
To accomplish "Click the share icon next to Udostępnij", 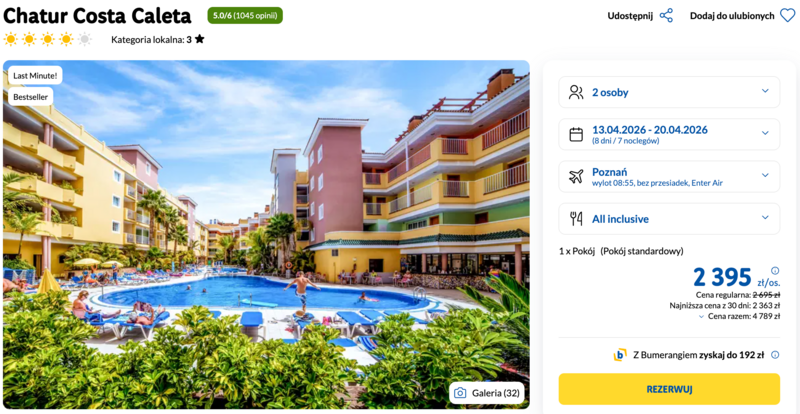I will 666,15.
